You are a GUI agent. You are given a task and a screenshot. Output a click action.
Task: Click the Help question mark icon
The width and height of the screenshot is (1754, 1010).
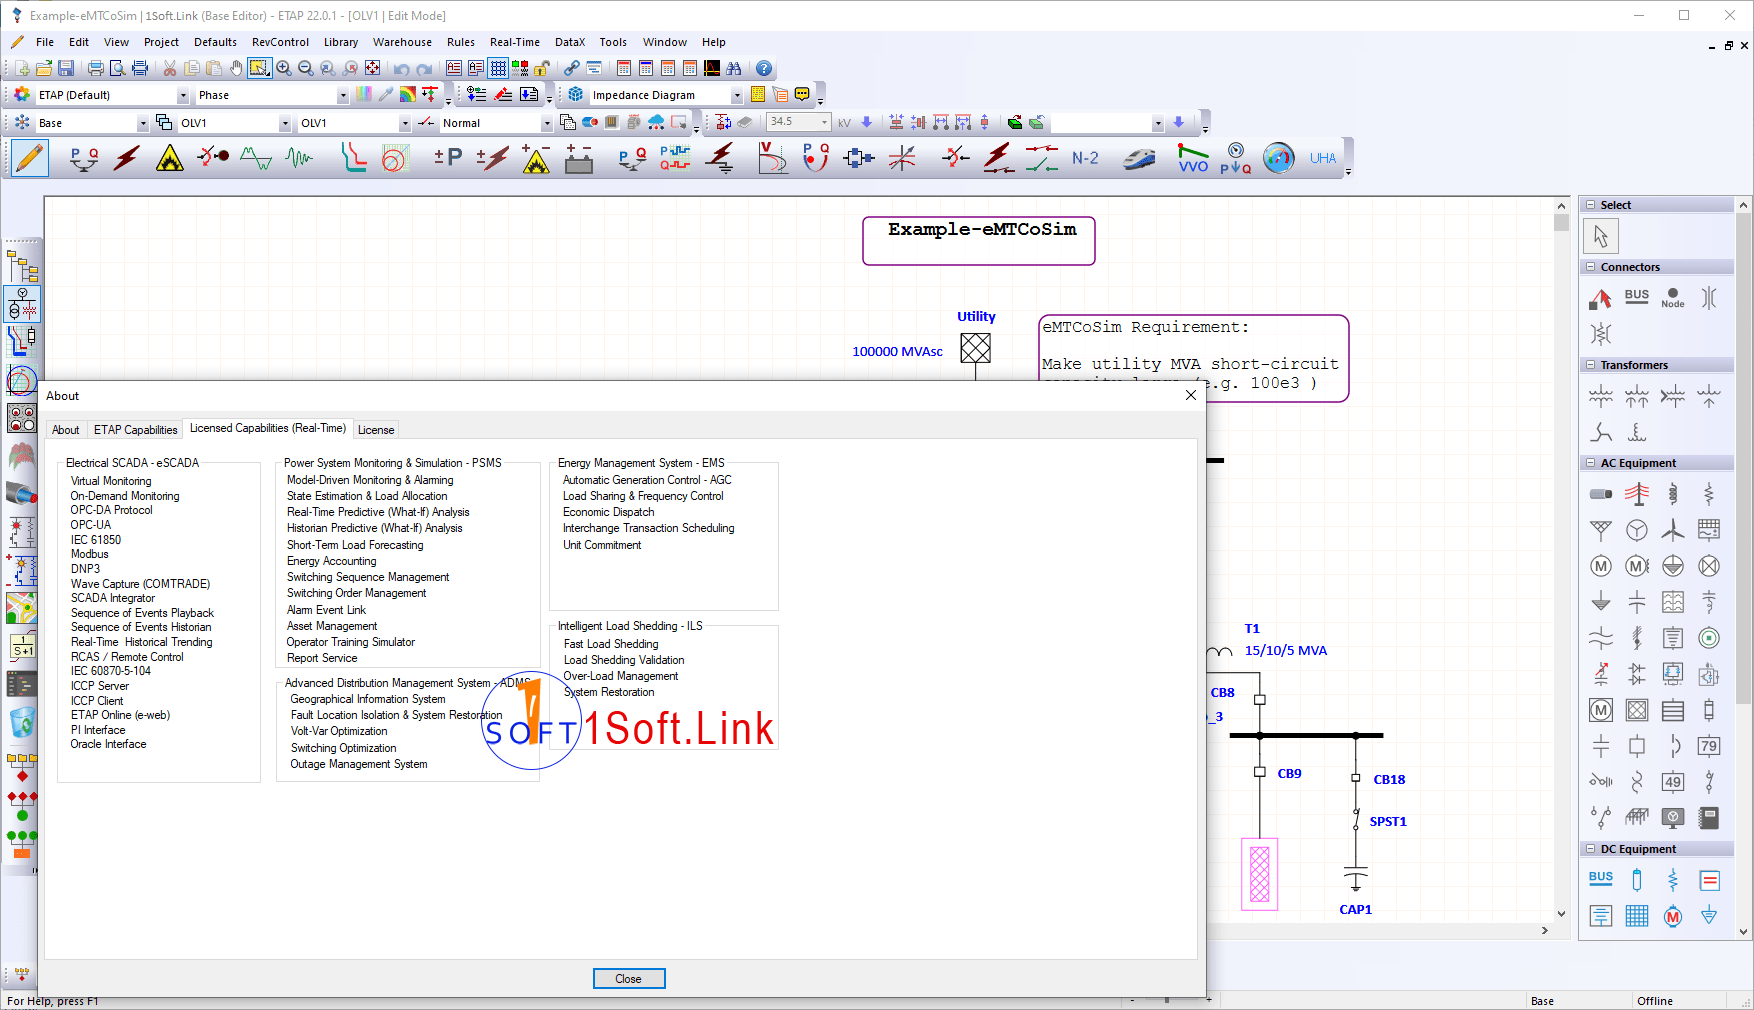click(x=764, y=68)
